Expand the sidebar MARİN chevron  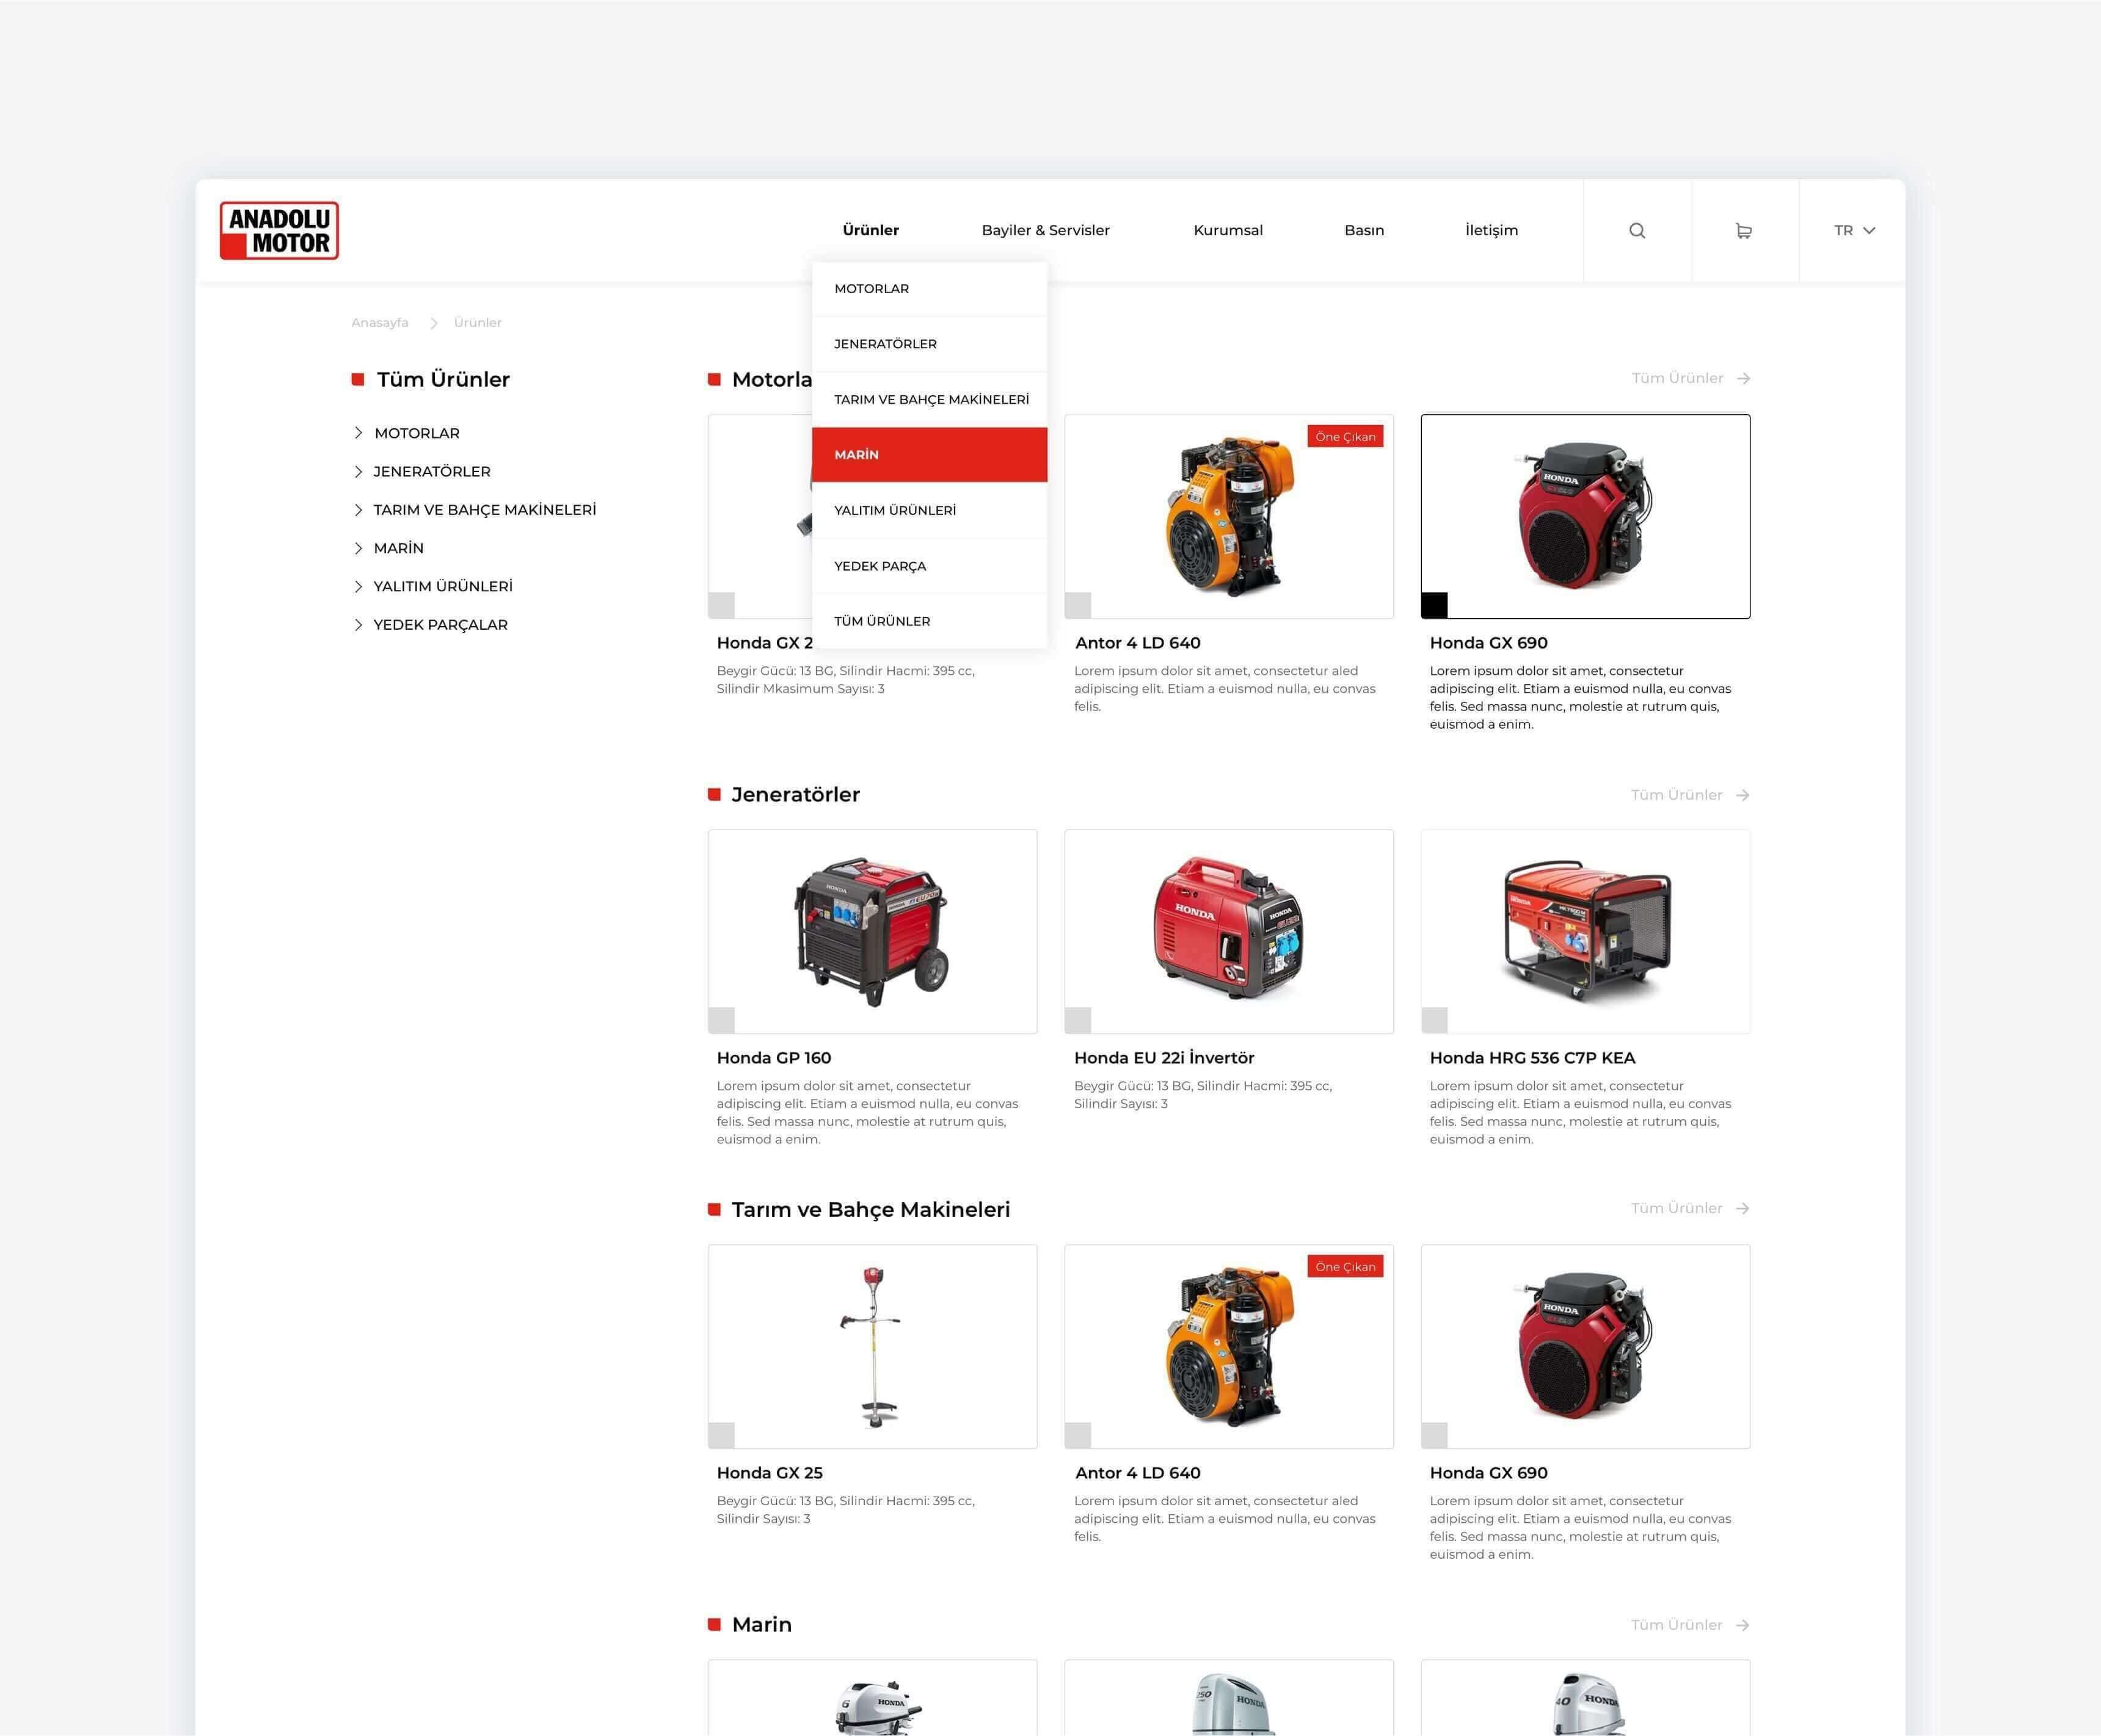coord(358,548)
